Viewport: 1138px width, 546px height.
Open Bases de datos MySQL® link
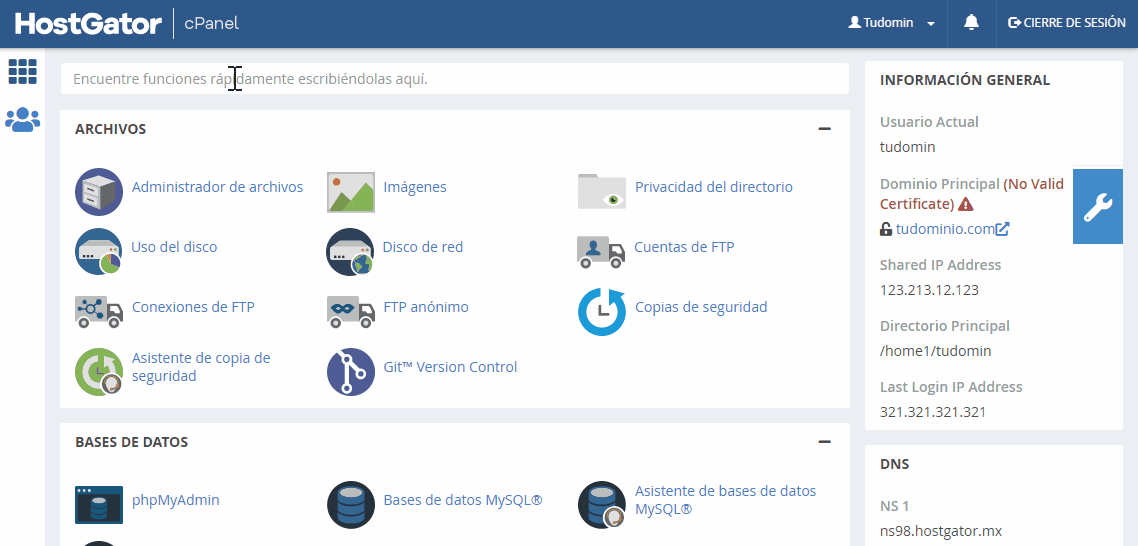pos(463,500)
